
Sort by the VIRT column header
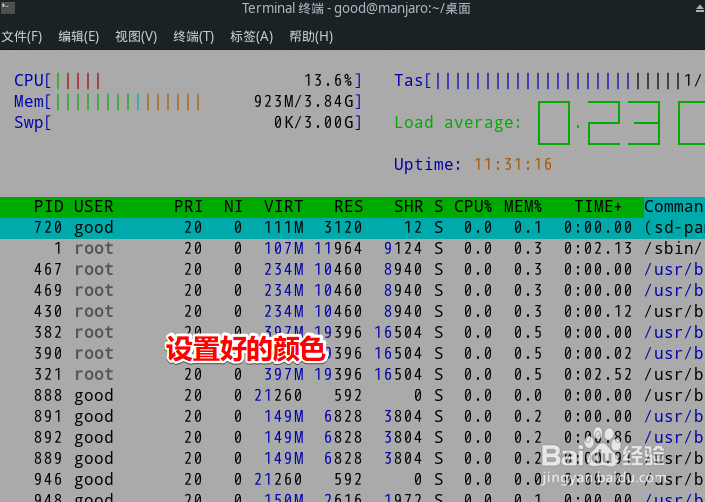click(x=283, y=207)
